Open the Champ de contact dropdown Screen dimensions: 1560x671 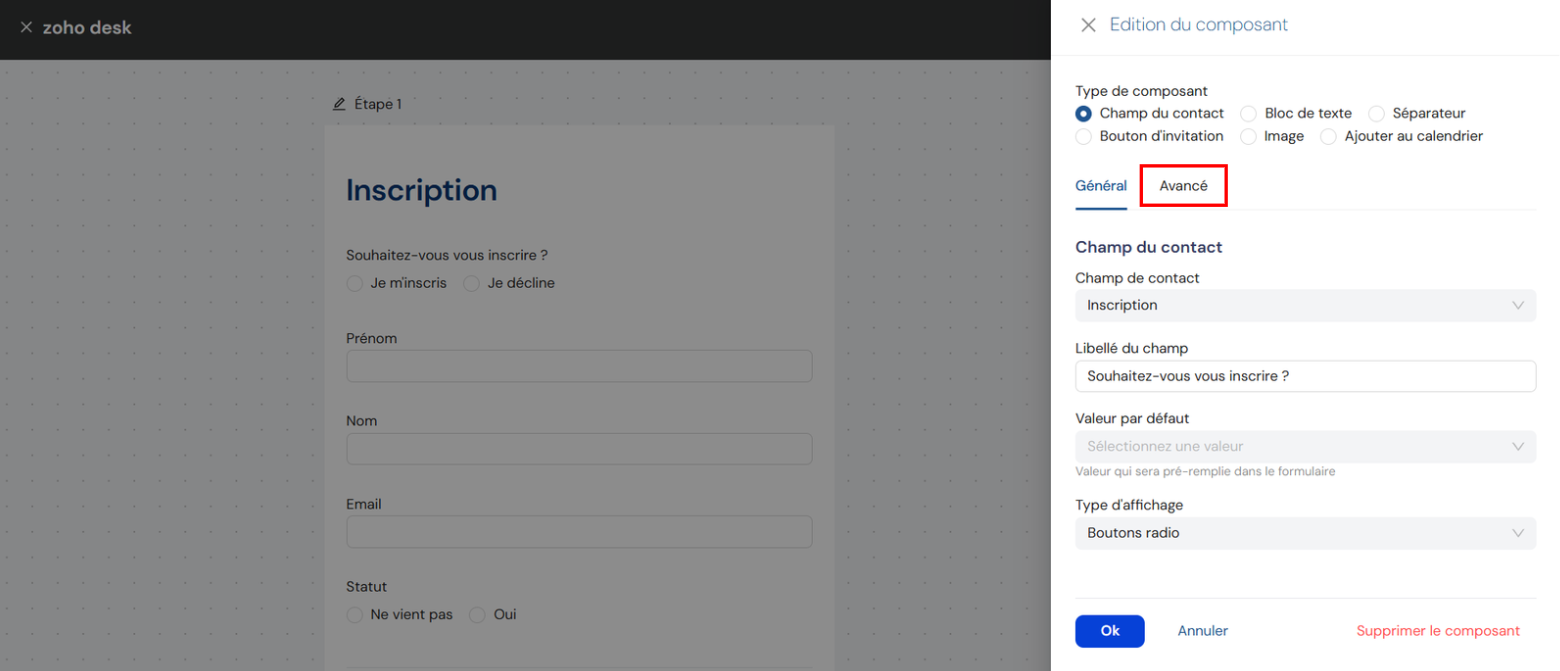[1305, 305]
